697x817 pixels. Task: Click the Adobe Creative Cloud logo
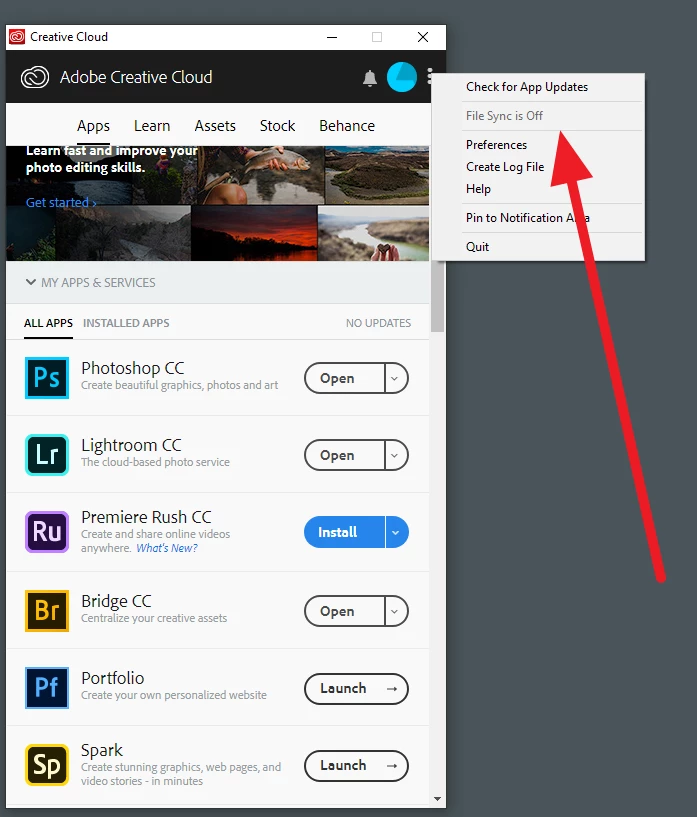pos(35,77)
